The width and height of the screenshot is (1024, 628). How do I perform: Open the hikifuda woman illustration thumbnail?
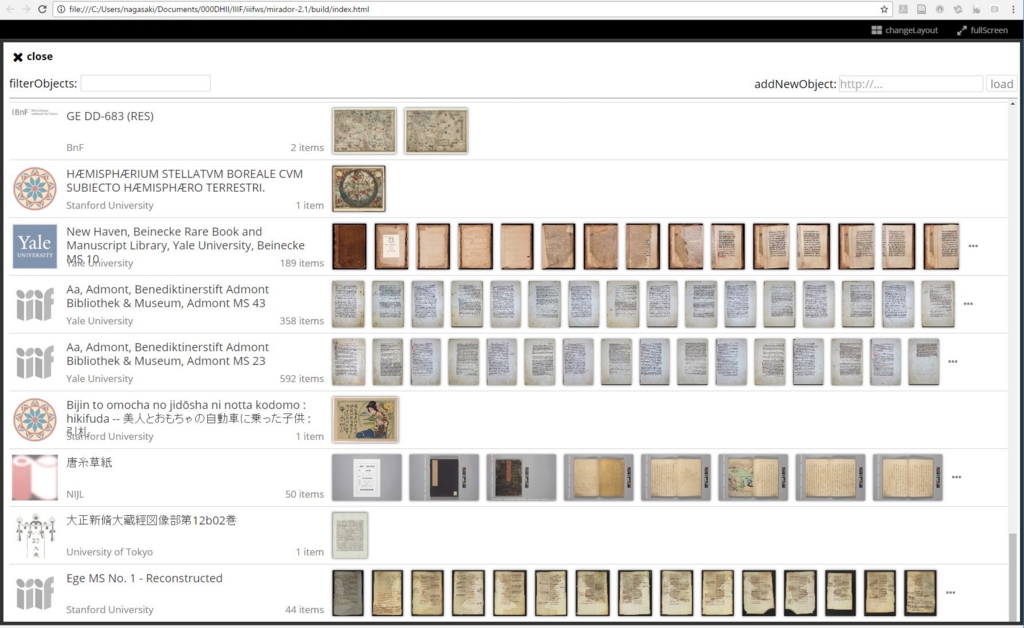pos(365,420)
